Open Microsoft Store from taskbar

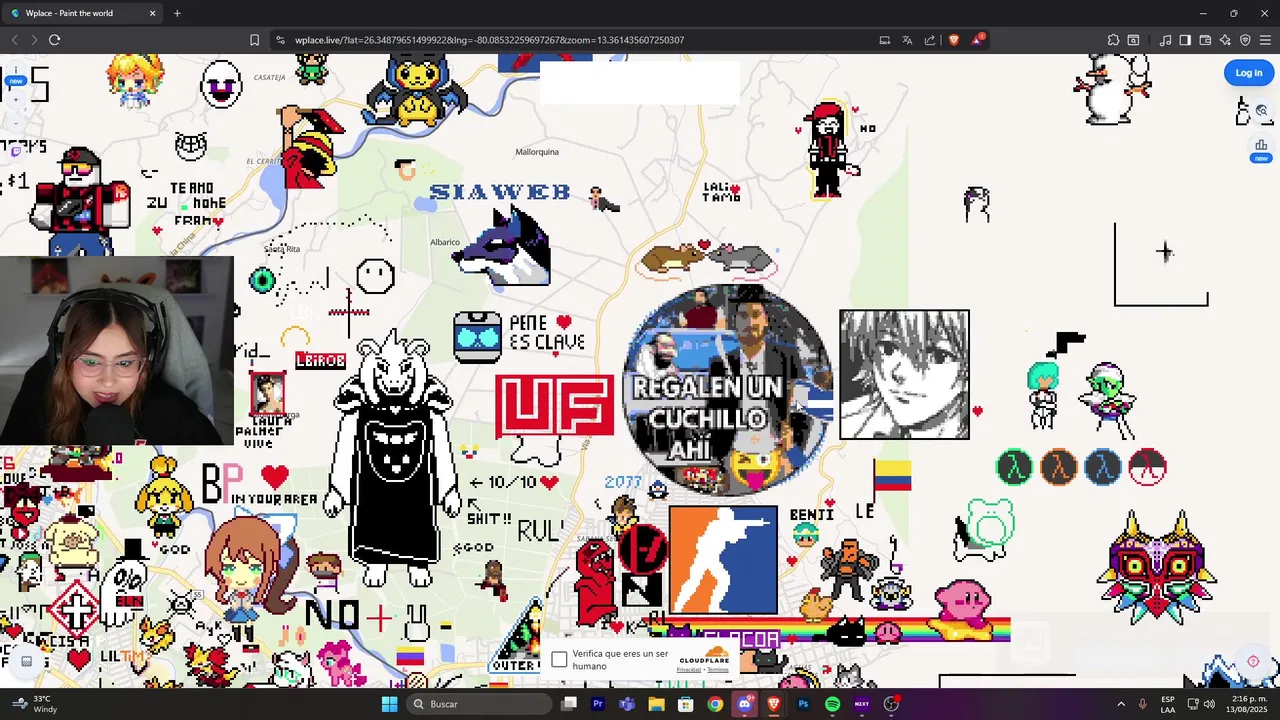[685, 704]
